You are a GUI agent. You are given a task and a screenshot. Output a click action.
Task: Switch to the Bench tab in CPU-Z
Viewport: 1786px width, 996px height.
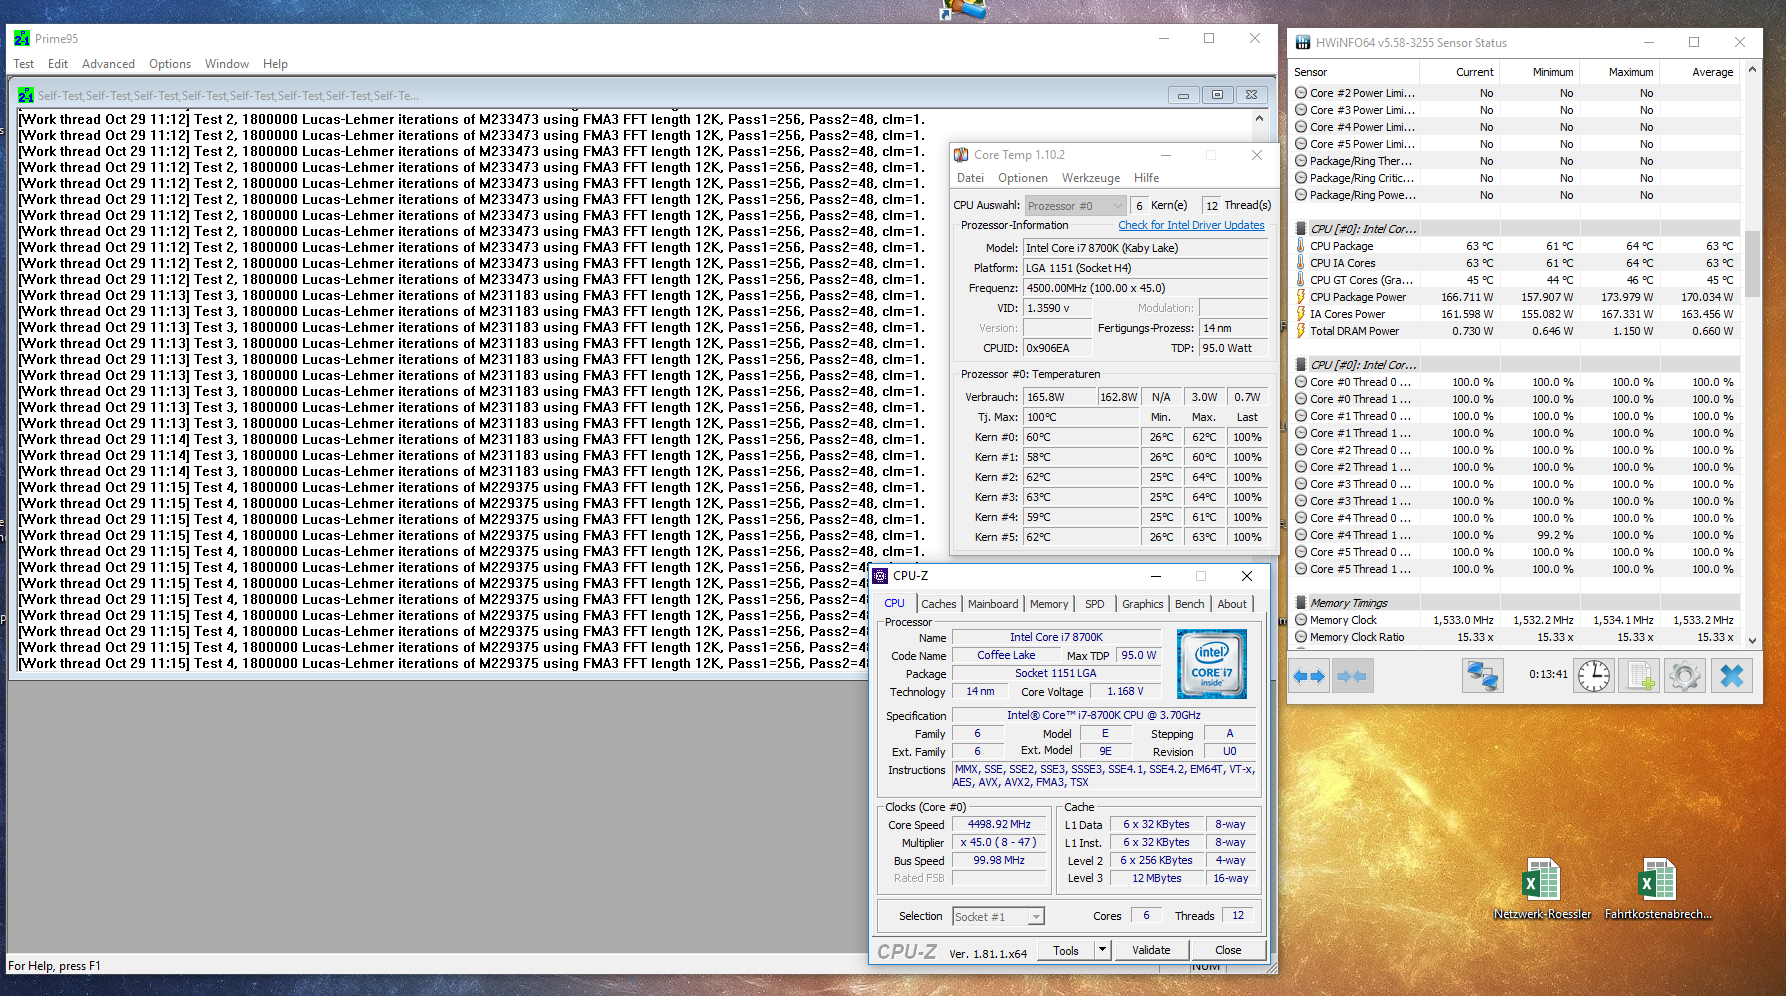tap(1190, 604)
